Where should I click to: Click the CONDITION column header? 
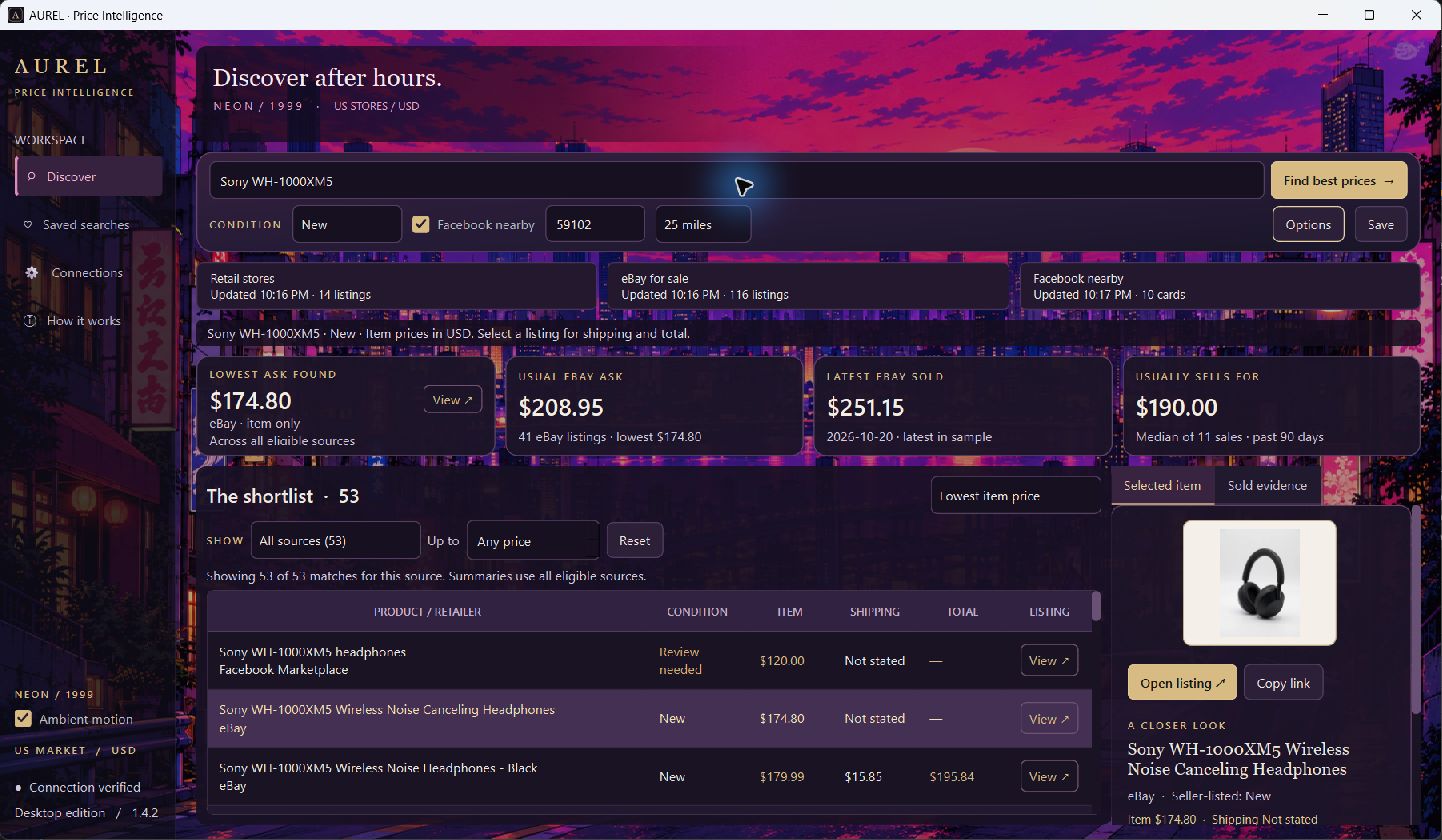pyautogui.click(x=697, y=611)
